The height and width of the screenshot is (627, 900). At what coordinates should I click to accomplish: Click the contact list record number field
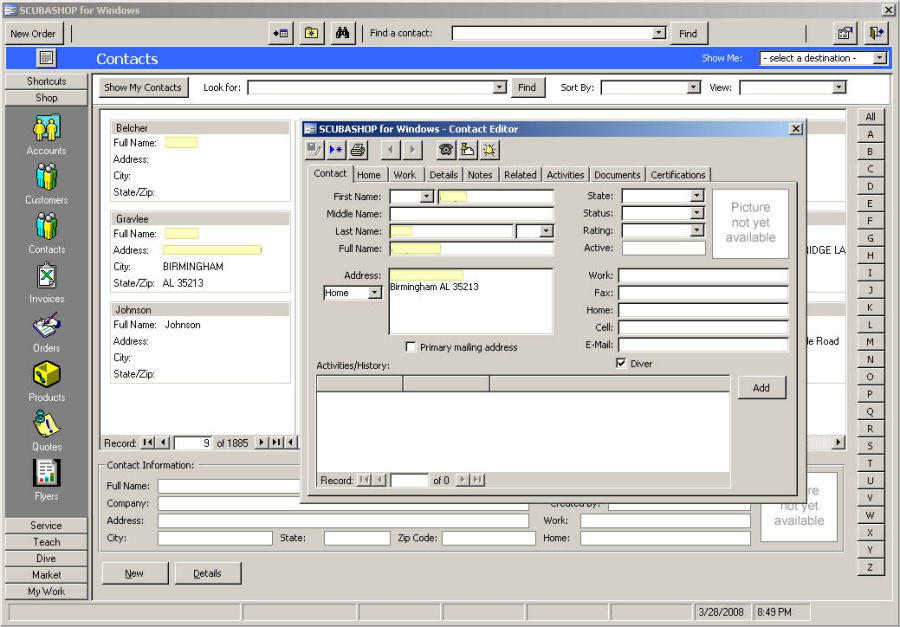tap(193, 443)
